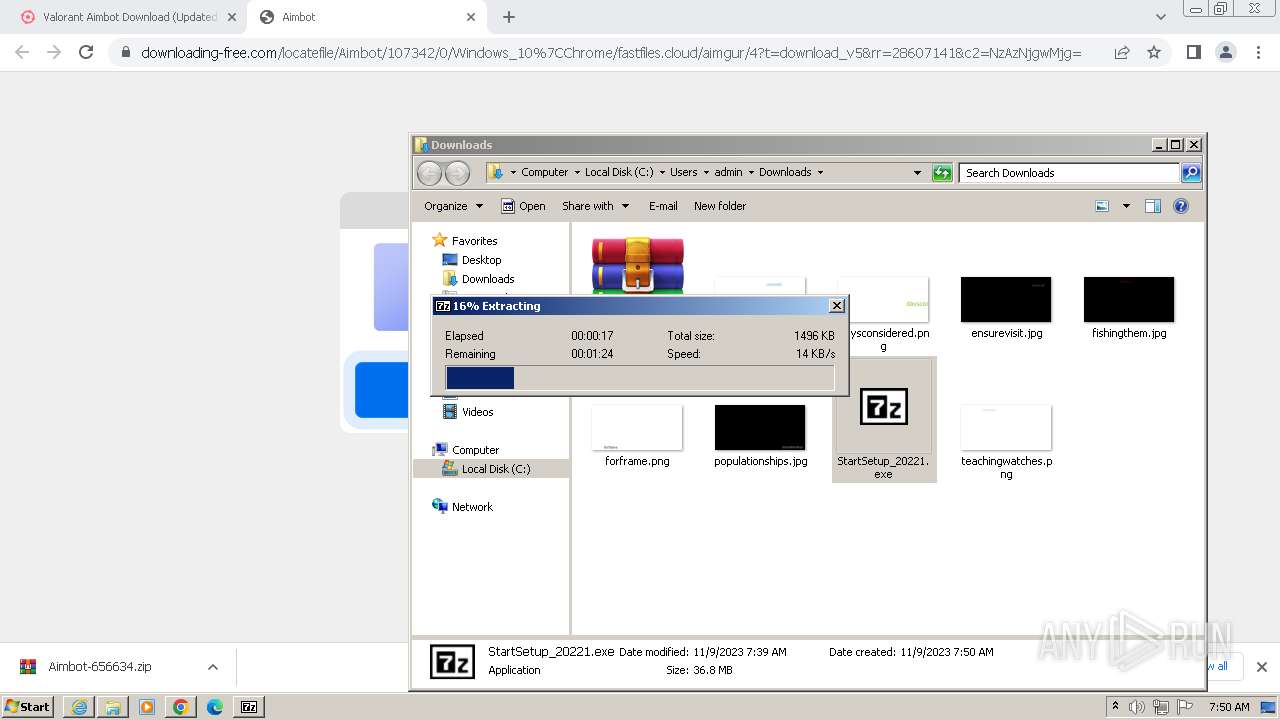Open options arrow for Aimbot-656634.zip download
This screenshot has height=720, width=1280.
(x=212, y=667)
